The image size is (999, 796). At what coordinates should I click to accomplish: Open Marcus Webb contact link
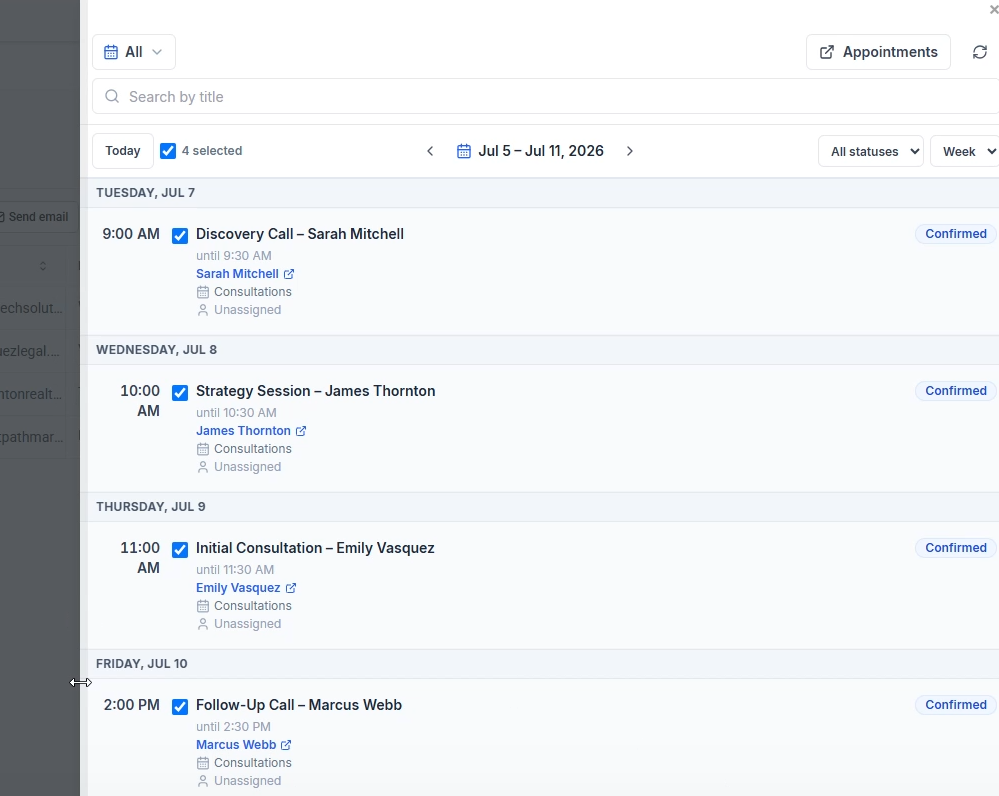(x=236, y=744)
